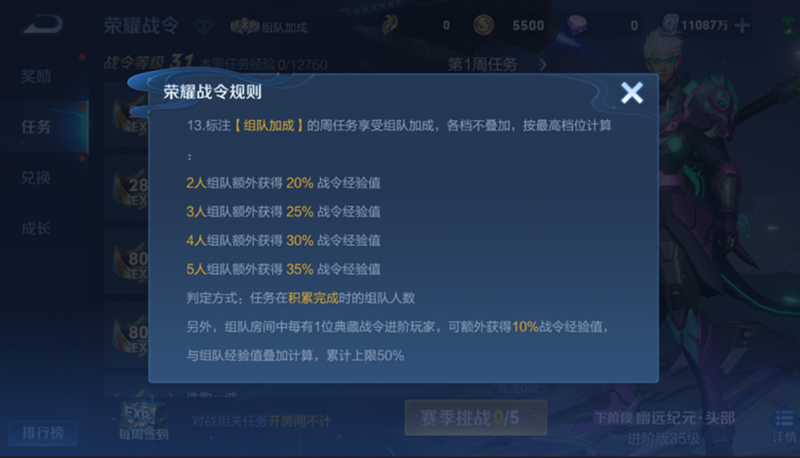Open the 详情 list icon
The width and height of the screenshot is (800, 458).
pos(784,426)
